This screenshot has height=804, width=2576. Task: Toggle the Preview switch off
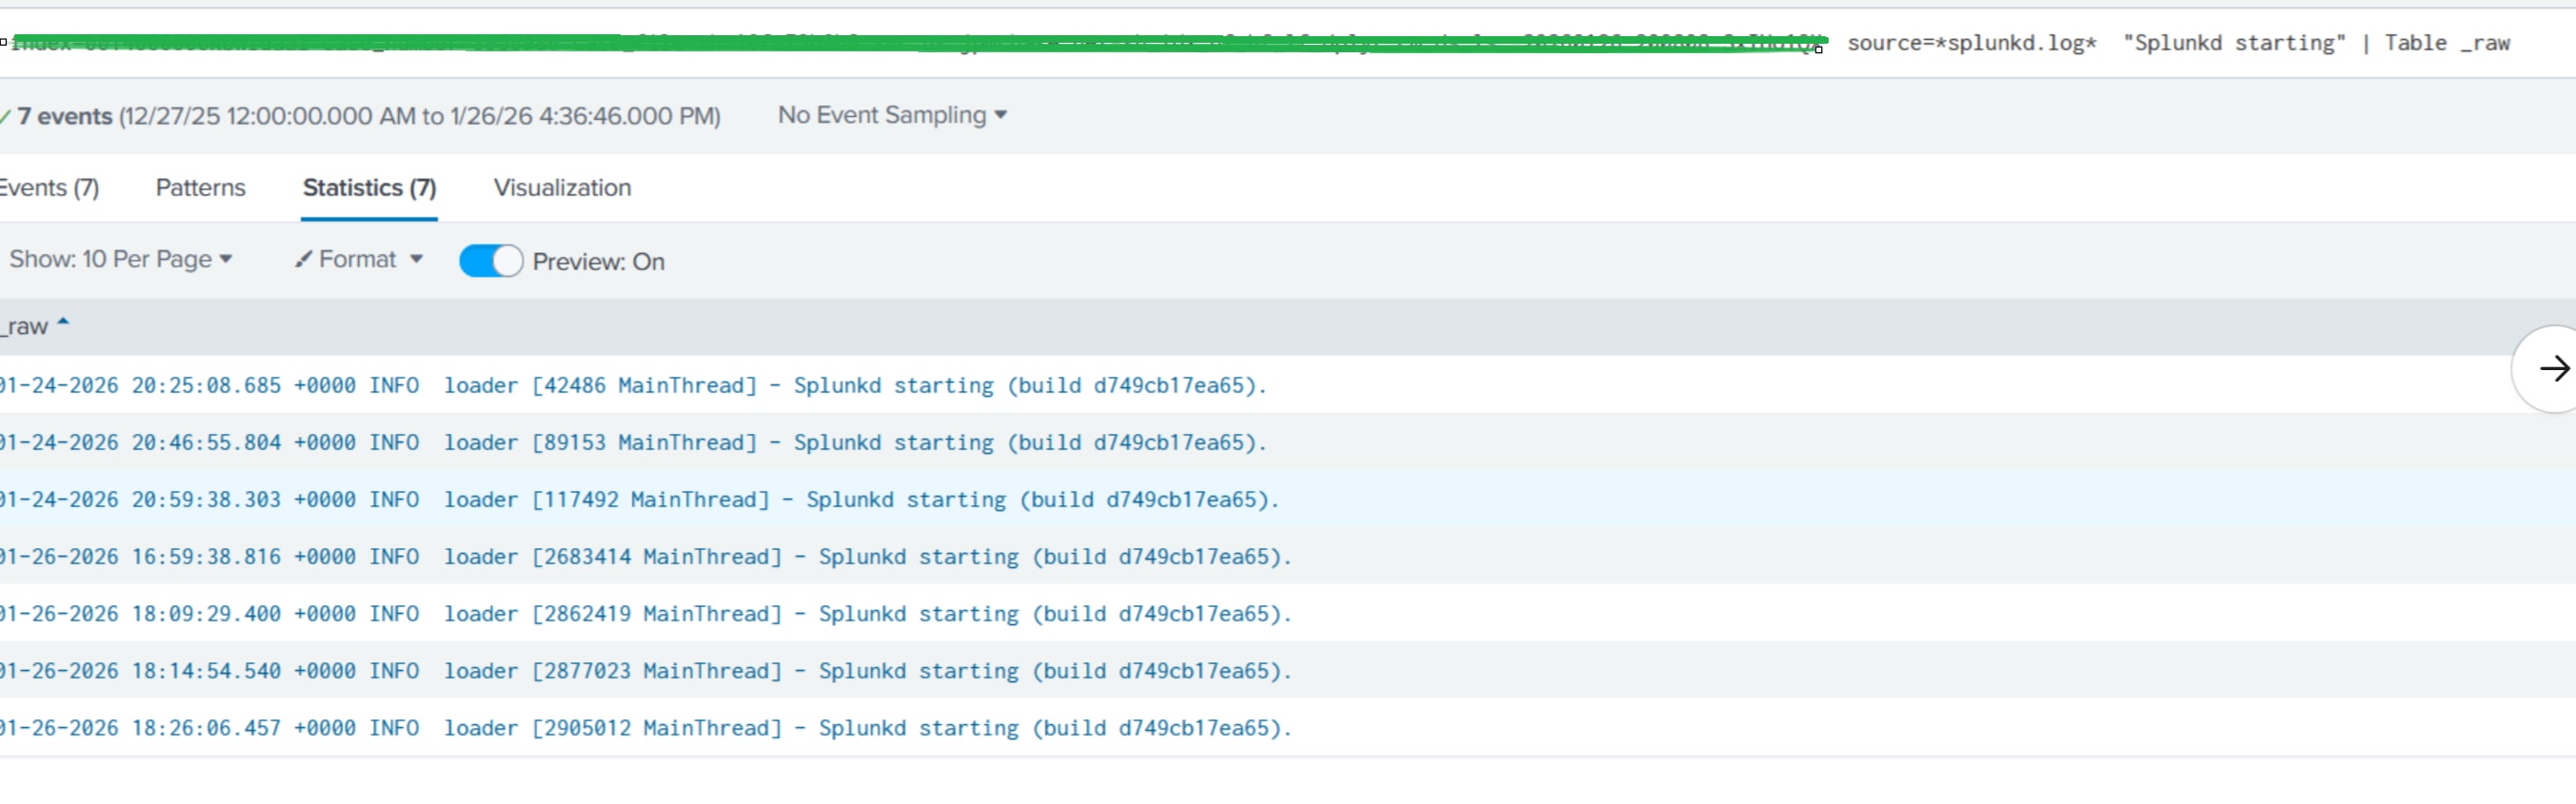pyautogui.click(x=490, y=261)
